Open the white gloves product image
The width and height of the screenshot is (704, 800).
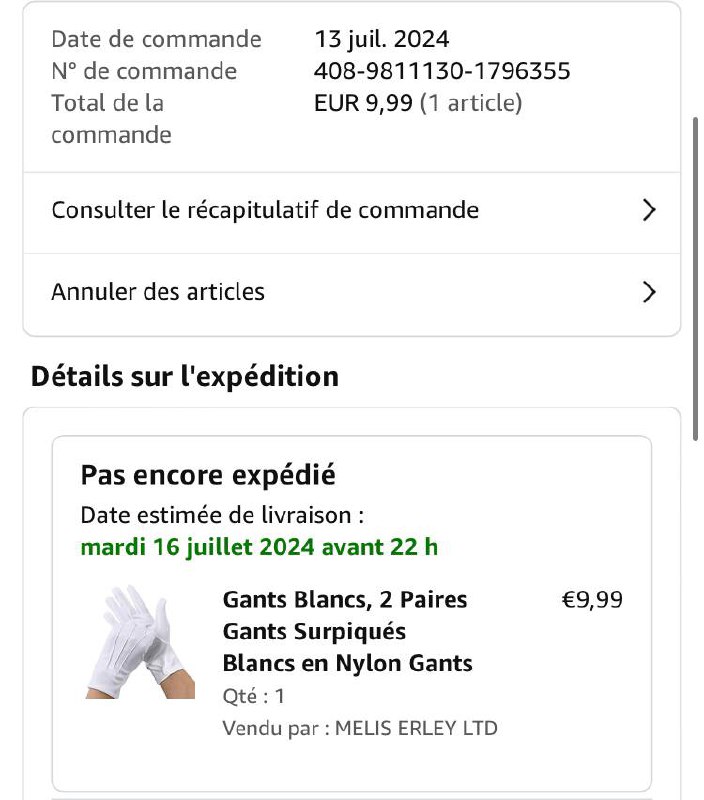point(140,641)
